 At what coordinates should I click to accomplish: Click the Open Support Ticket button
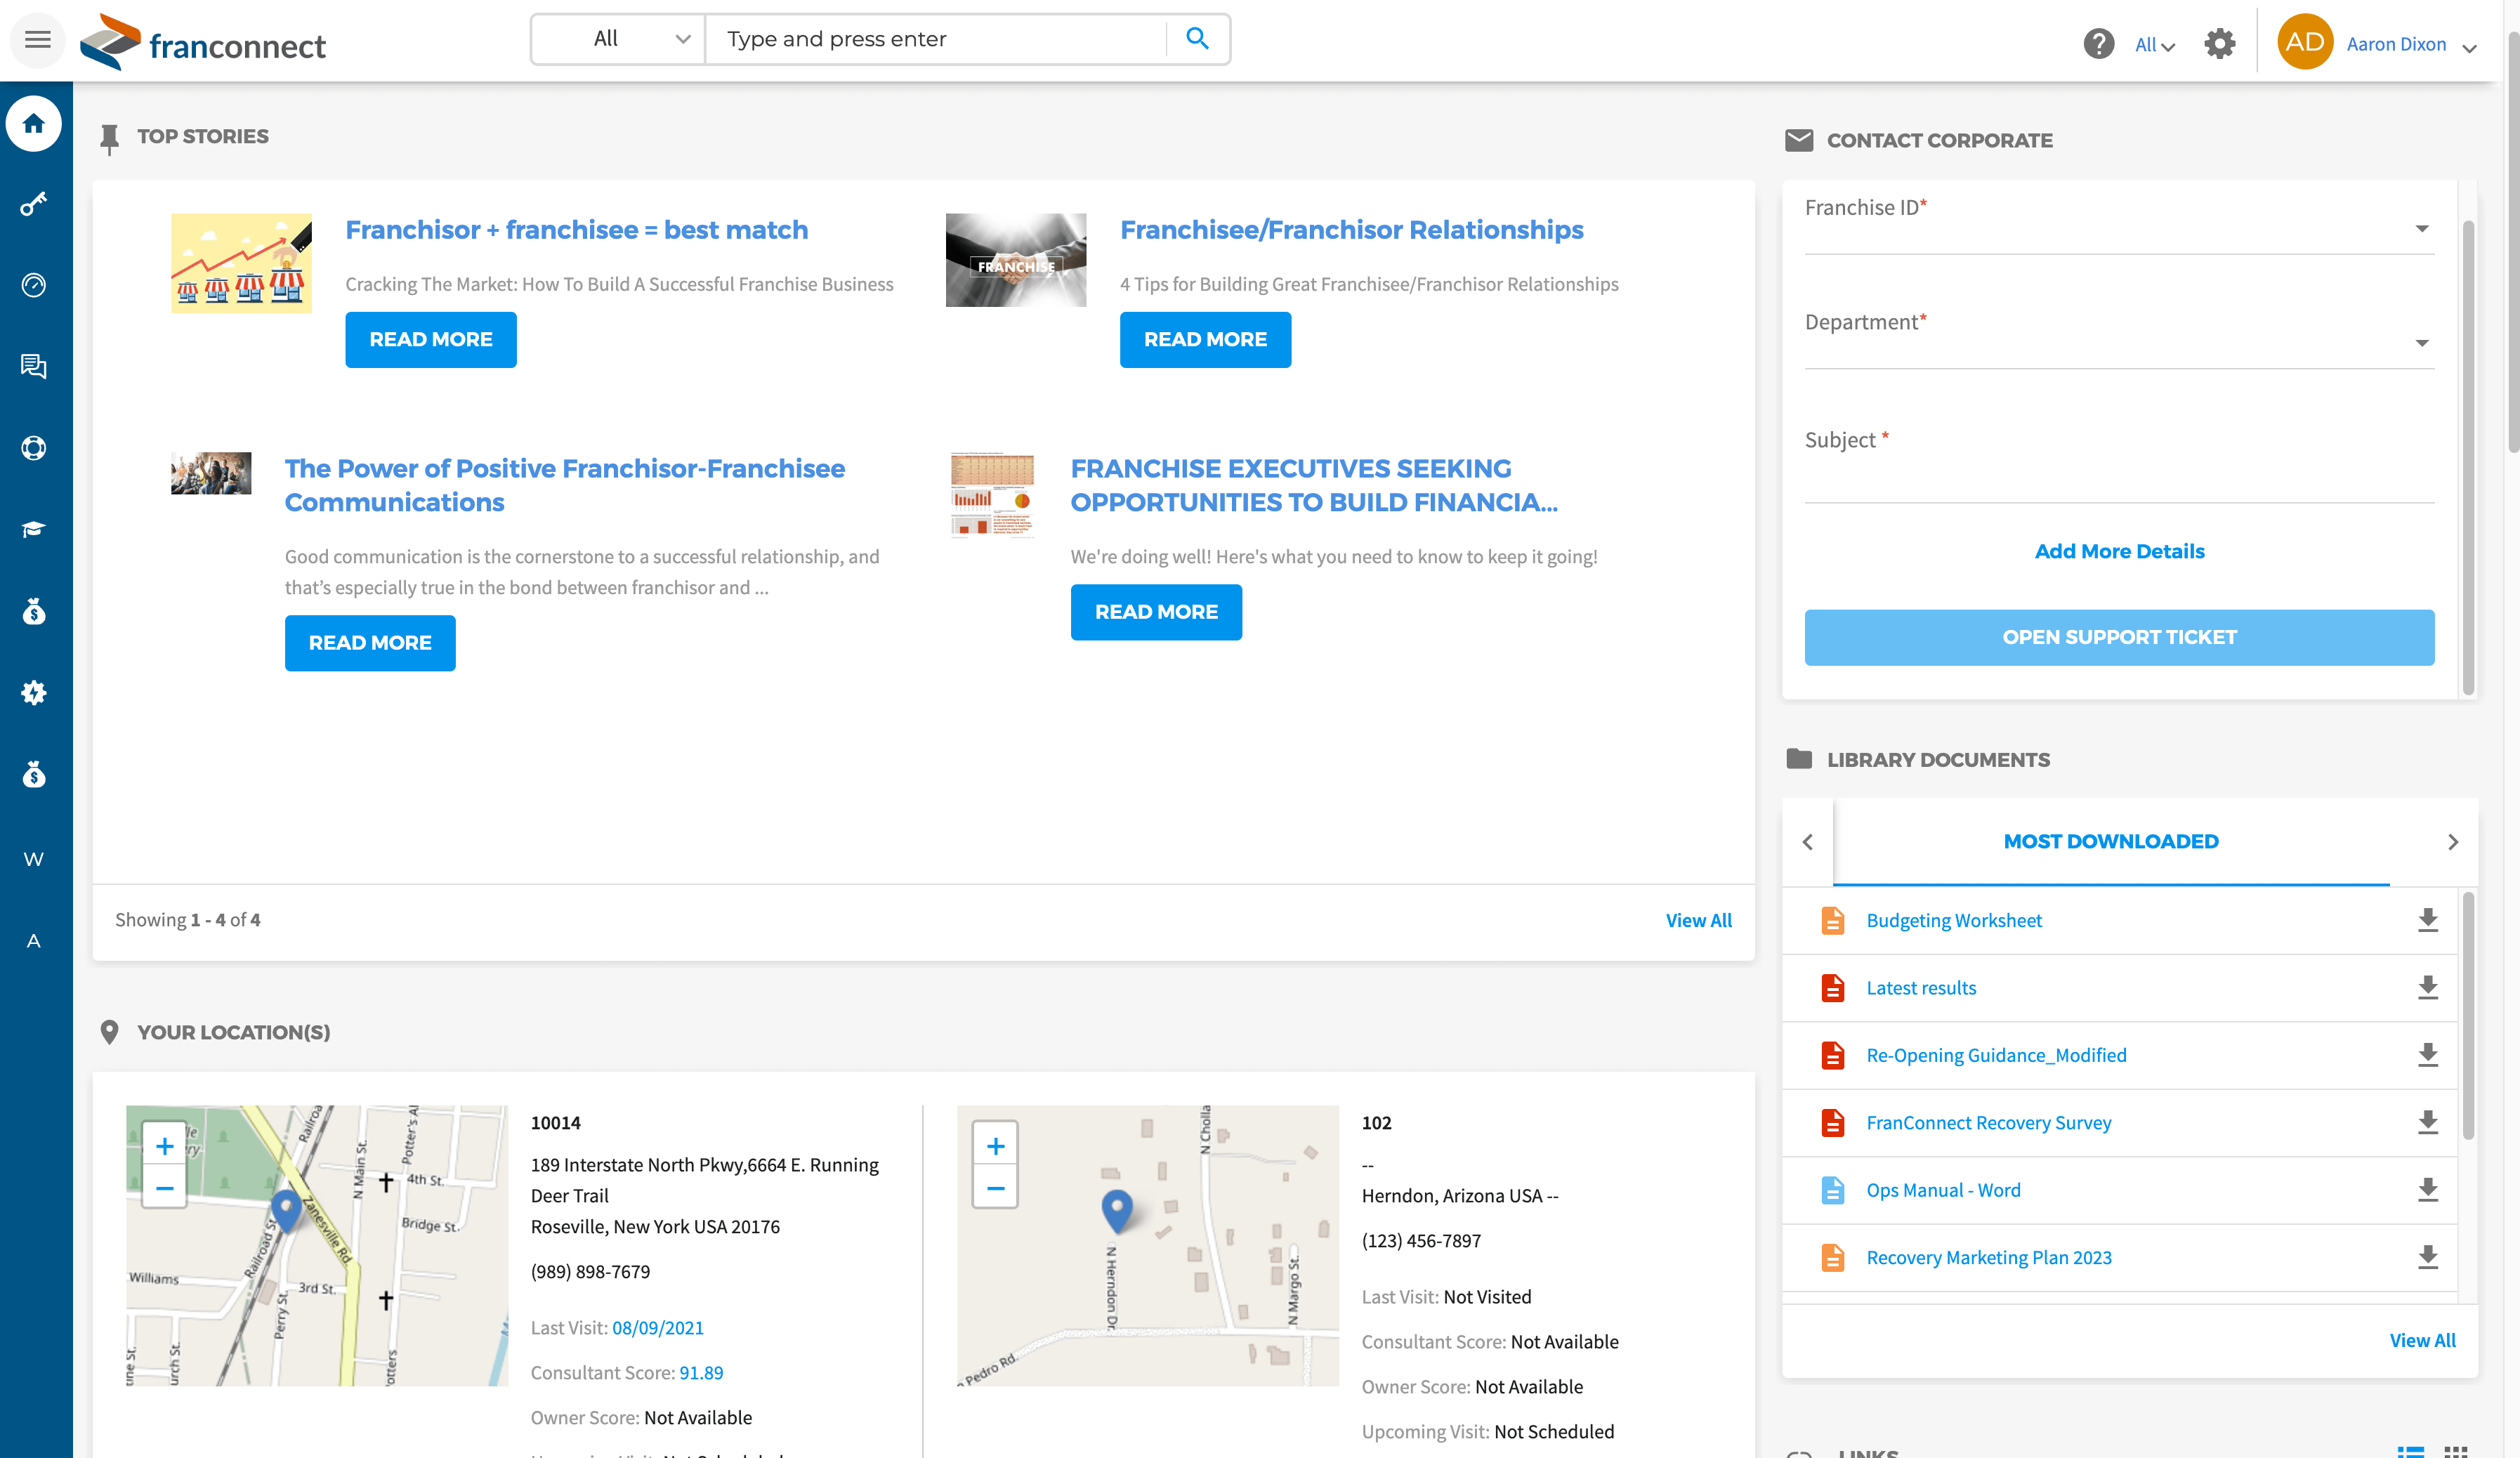point(2118,637)
